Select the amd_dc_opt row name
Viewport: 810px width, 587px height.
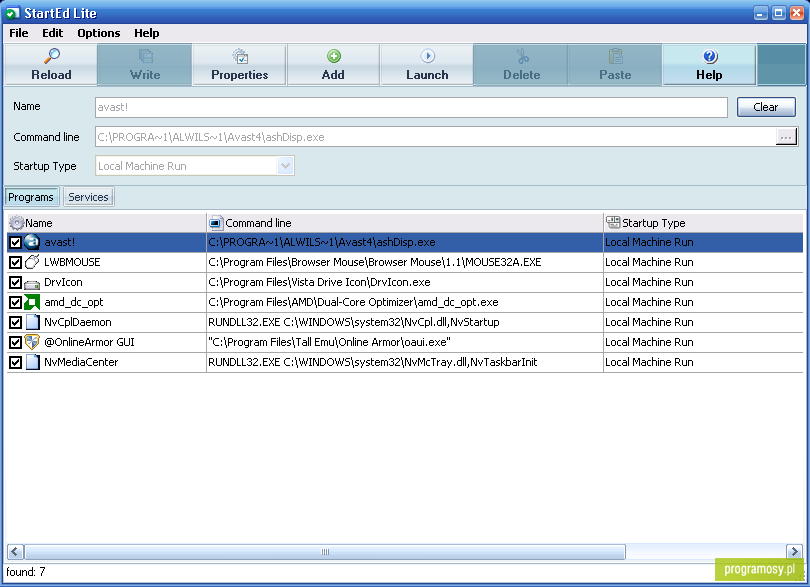click(x=74, y=302)
